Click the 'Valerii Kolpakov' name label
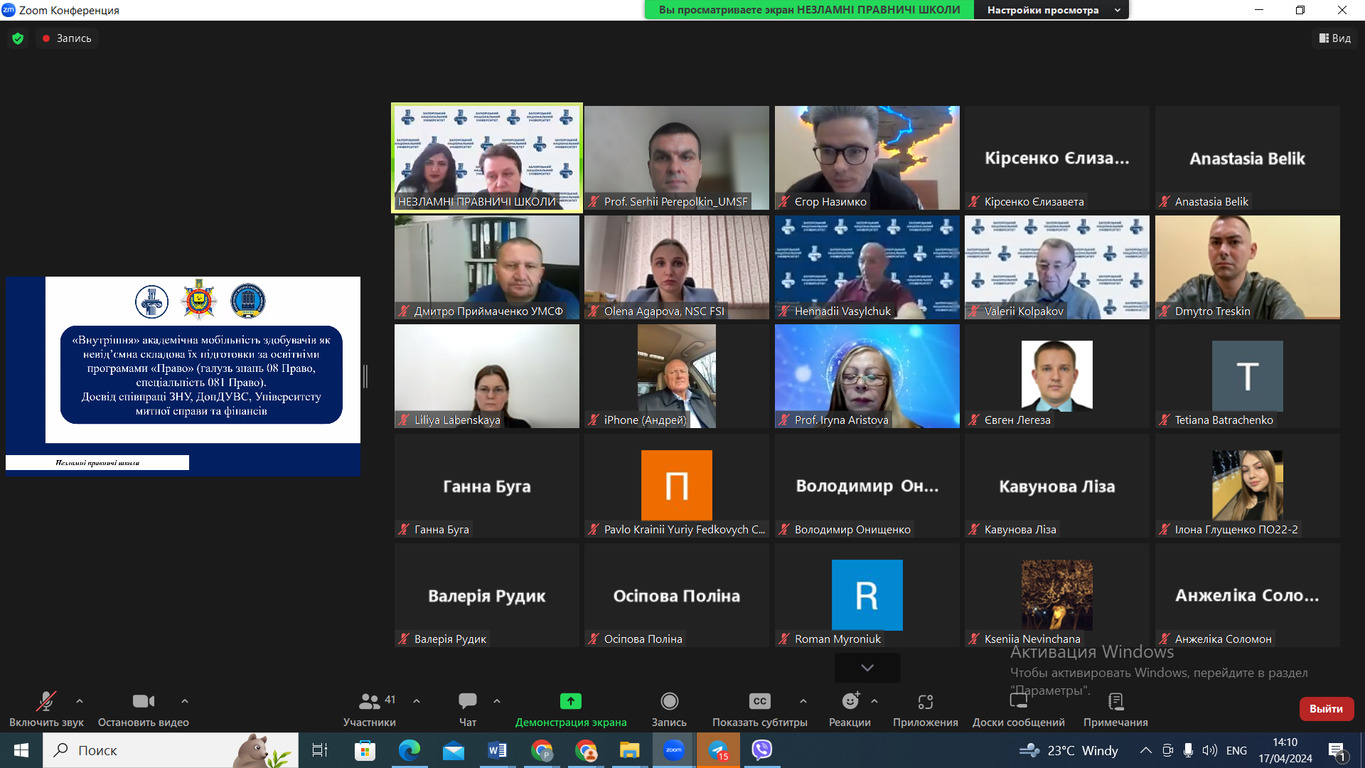This screenshot has width=1365, height=768. click(1024, 312)
